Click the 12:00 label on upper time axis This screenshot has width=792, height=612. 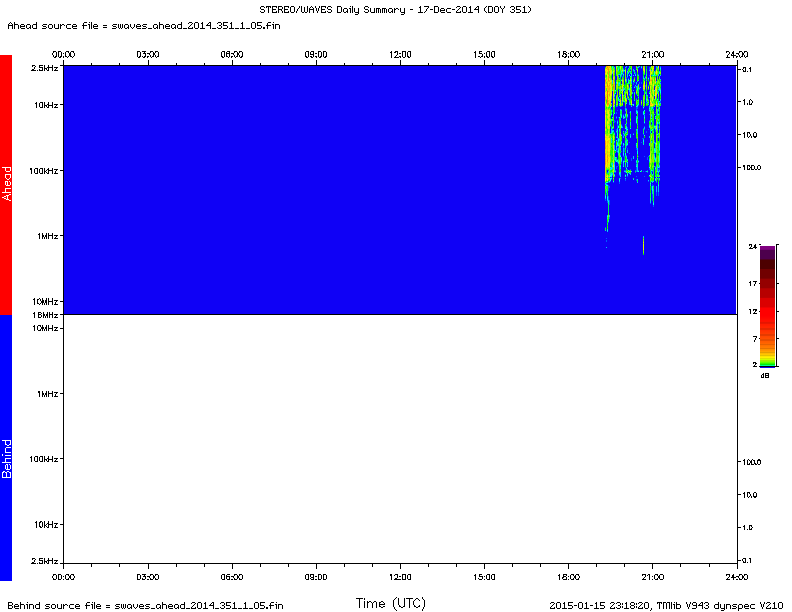pos(400,55)
